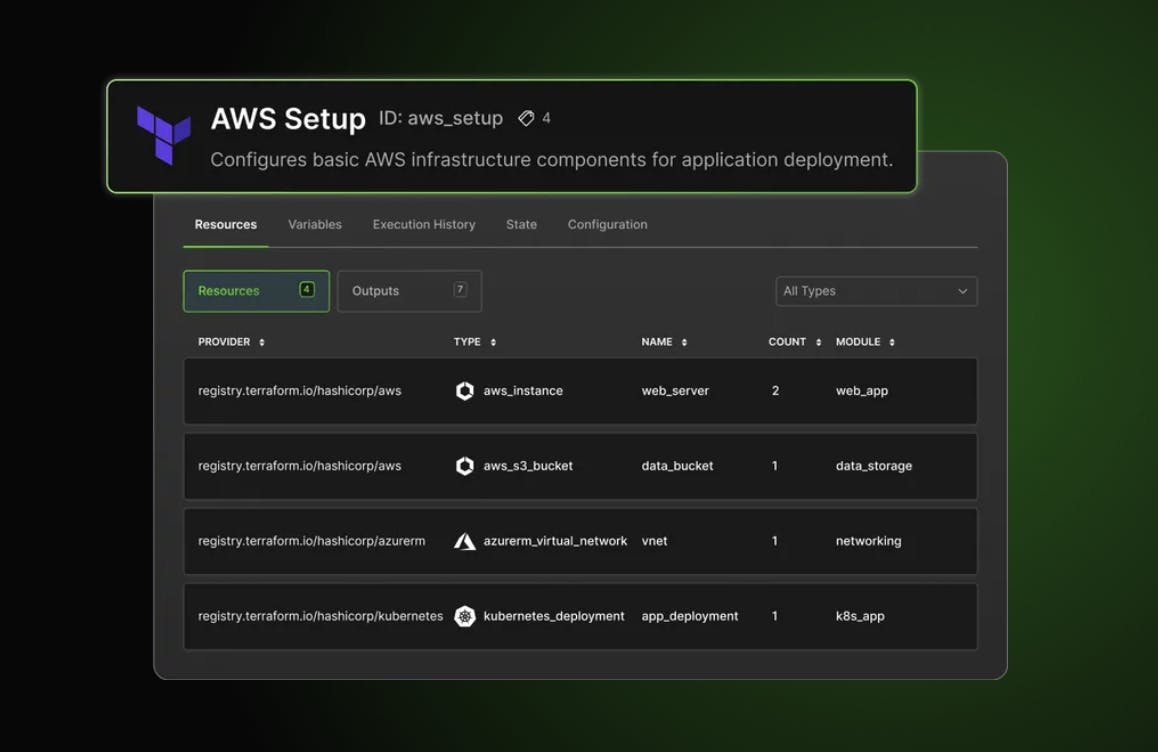This screenshot has width=1158, height=752.
Task: Open the All Types filter dropdown
Action: pos(876,291)
